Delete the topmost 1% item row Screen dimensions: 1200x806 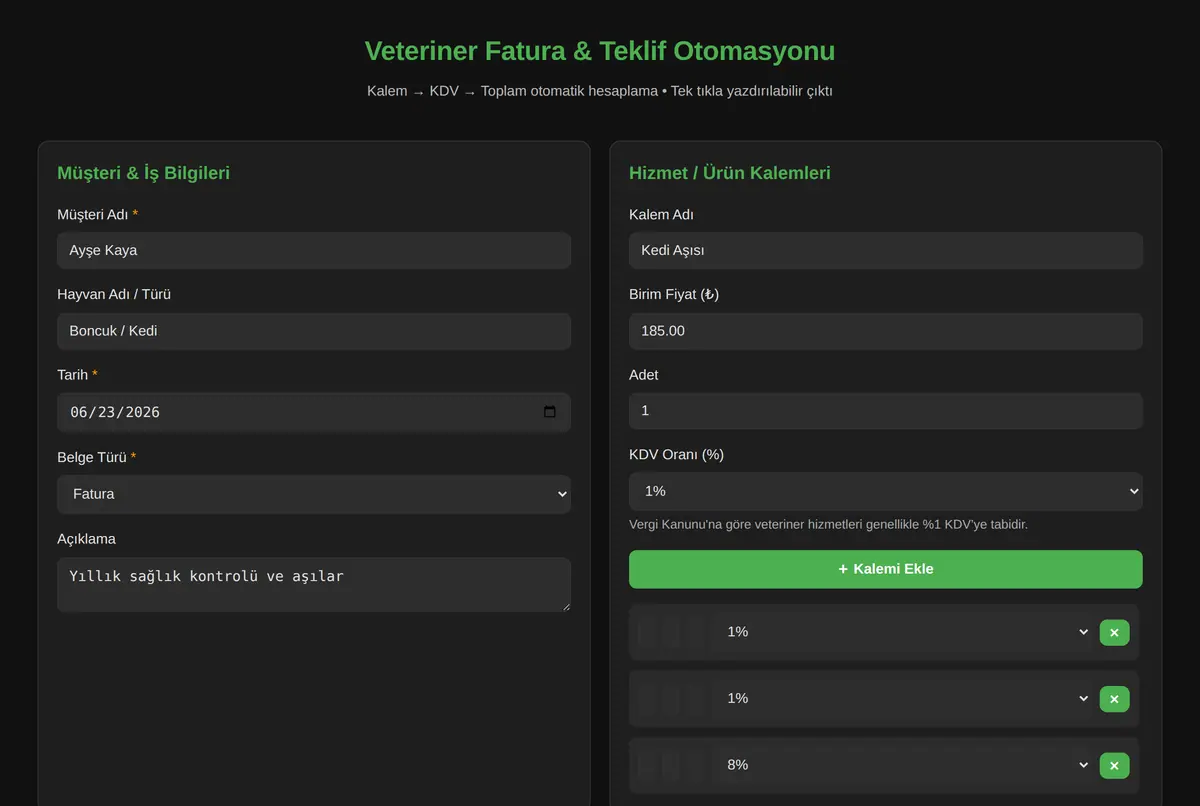(x=1114, y=632)
